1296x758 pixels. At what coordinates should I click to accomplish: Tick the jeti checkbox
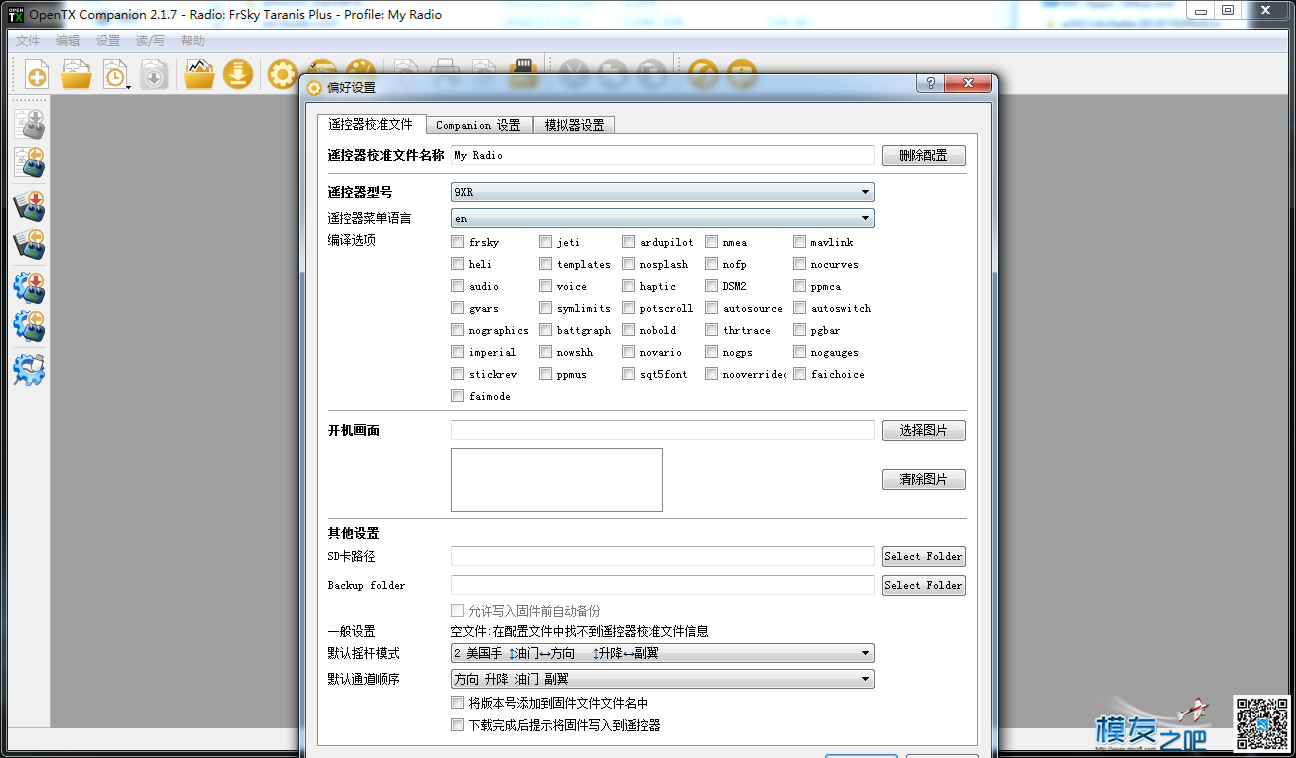tap(545, 242)
